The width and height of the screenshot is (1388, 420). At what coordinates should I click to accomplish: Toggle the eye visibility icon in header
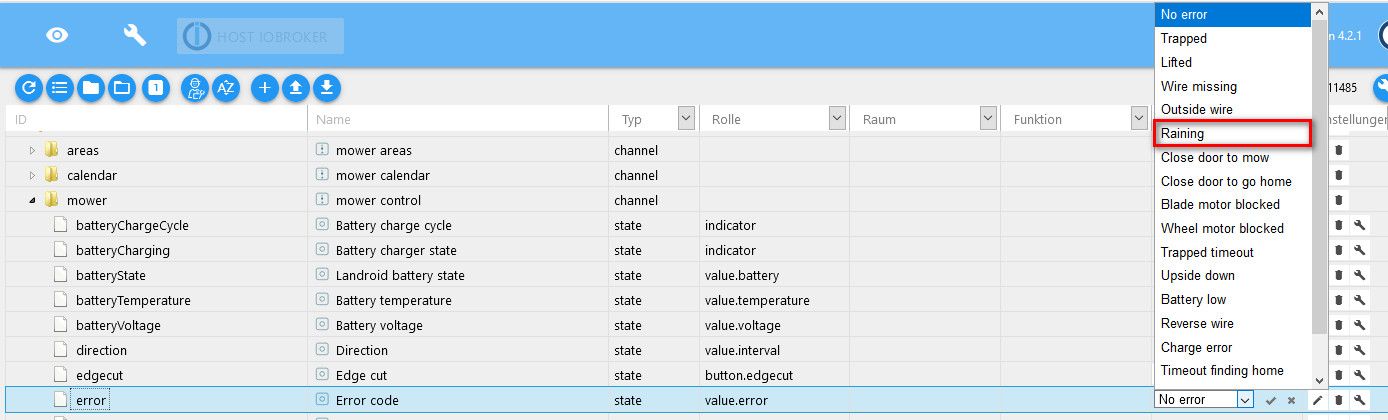[58, 35]
